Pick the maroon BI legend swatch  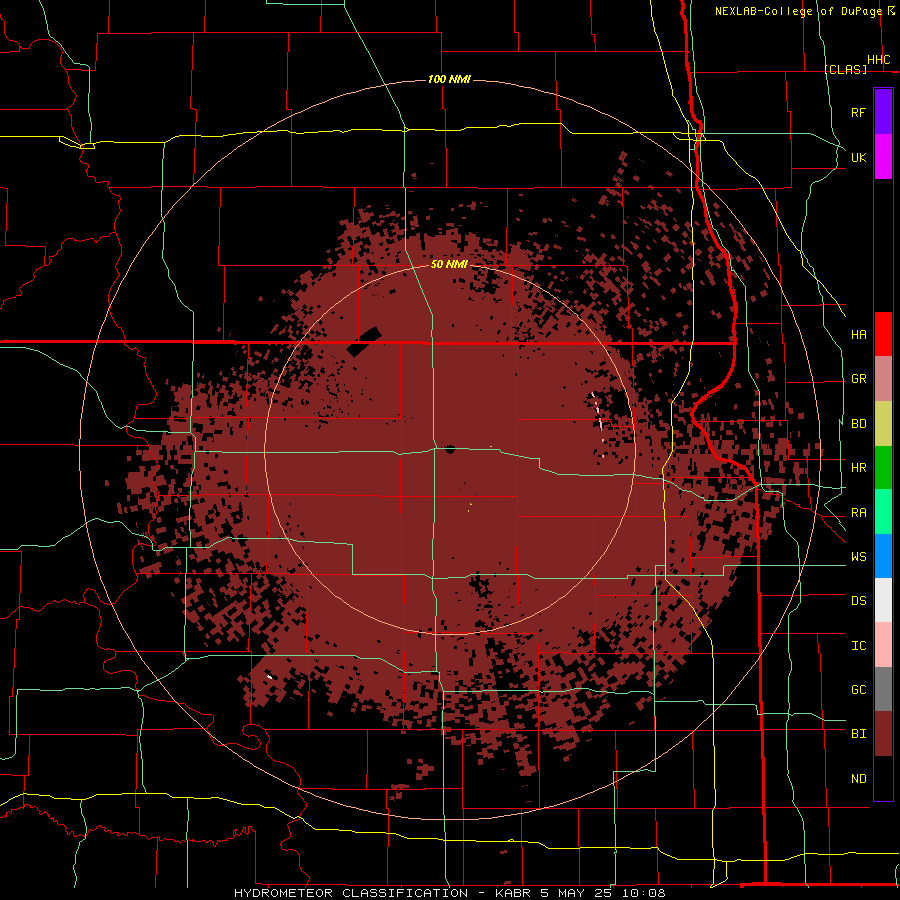(883, 734)
